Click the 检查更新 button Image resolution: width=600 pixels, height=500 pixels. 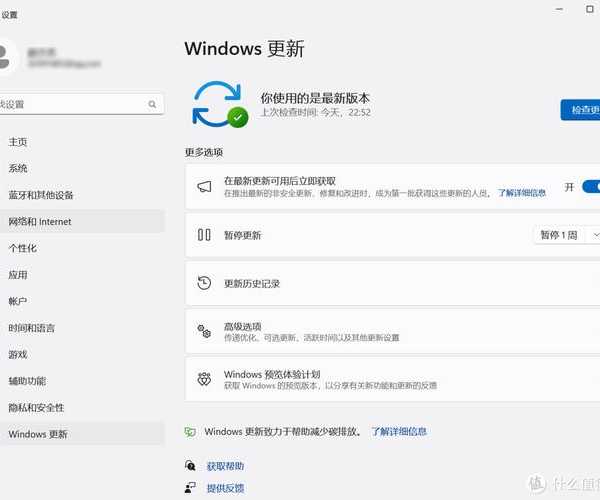click(x=580, y=110)
